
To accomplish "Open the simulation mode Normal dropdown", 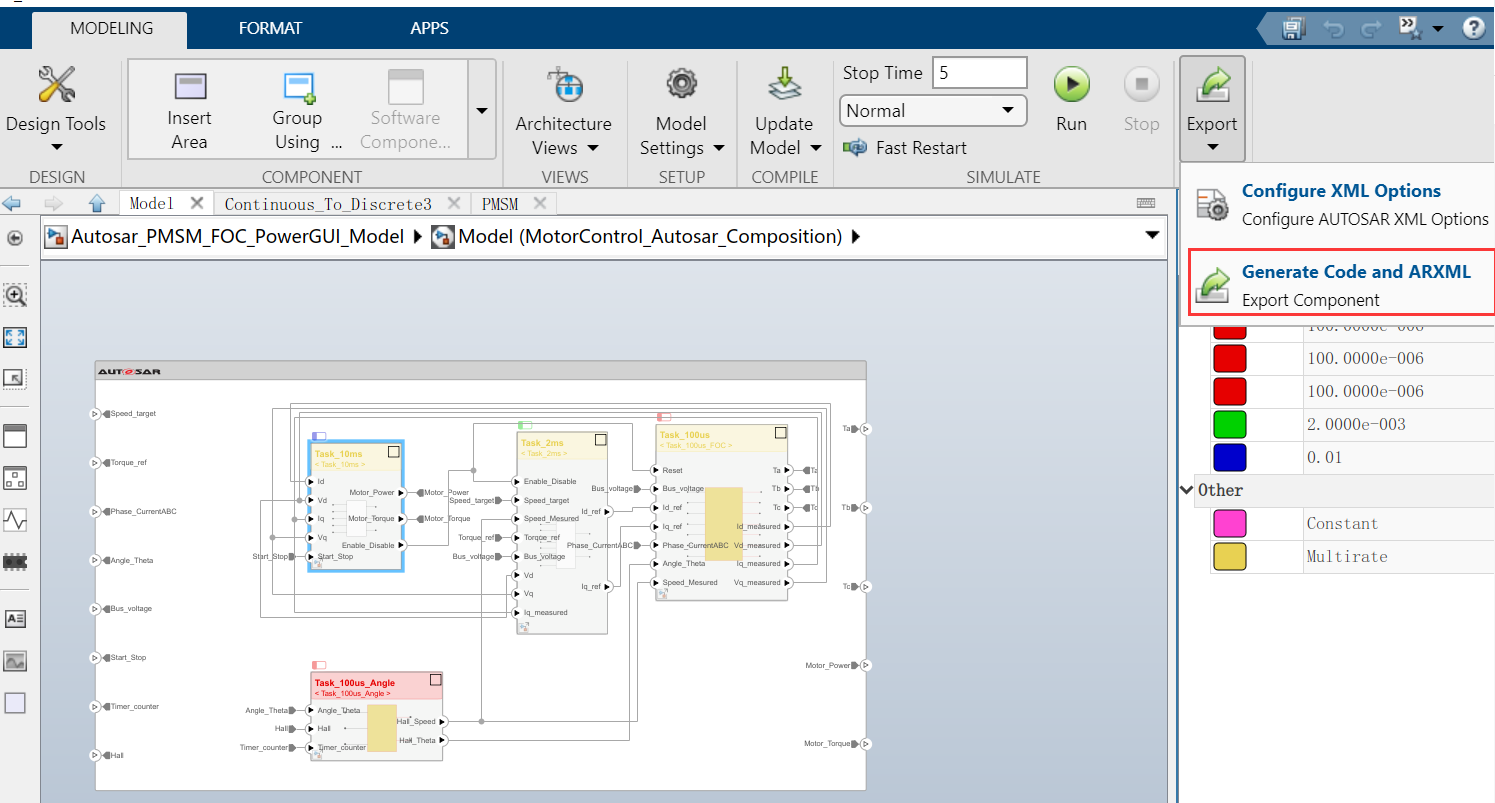I will 932,110.
